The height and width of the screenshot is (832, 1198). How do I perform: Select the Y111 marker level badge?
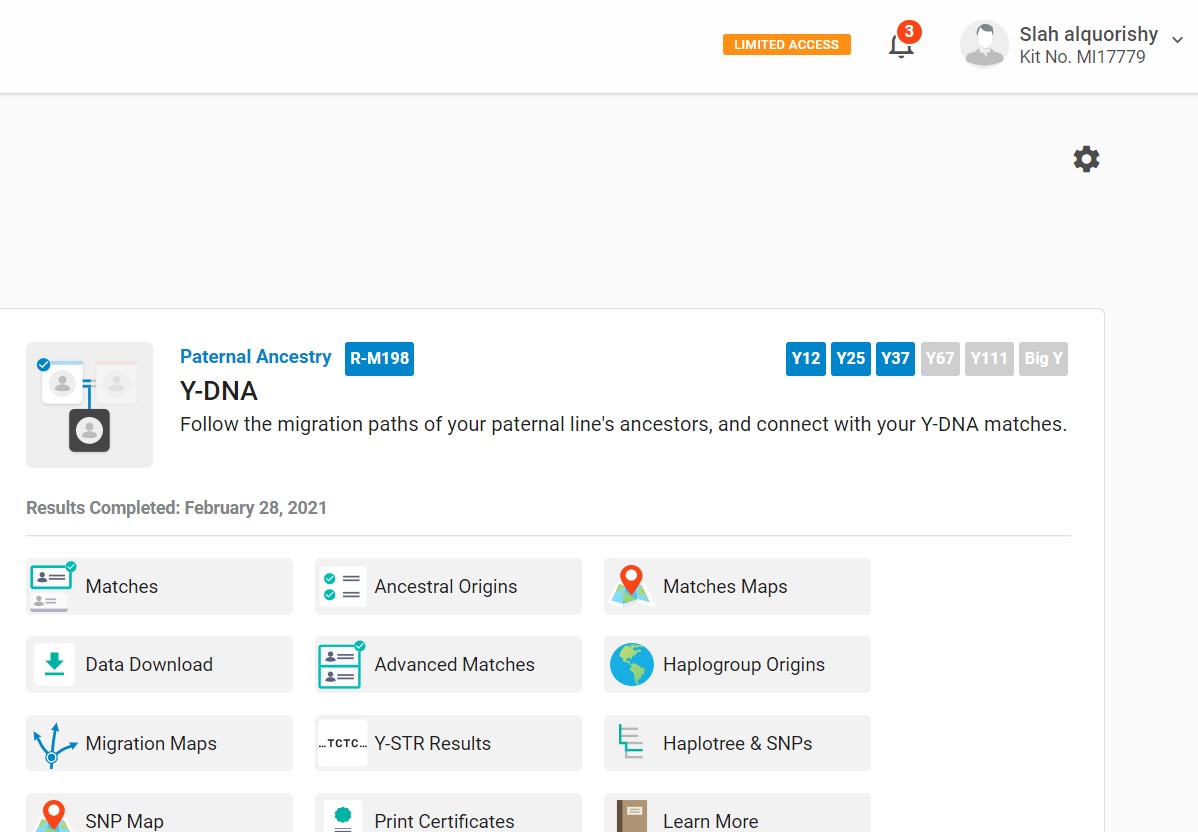pyautogui.click(x=989, y=358)
